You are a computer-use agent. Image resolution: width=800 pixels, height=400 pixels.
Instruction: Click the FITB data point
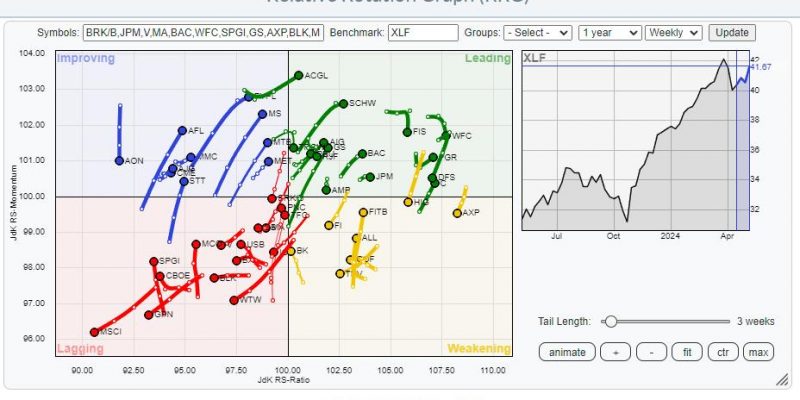[x=363, y=212]
